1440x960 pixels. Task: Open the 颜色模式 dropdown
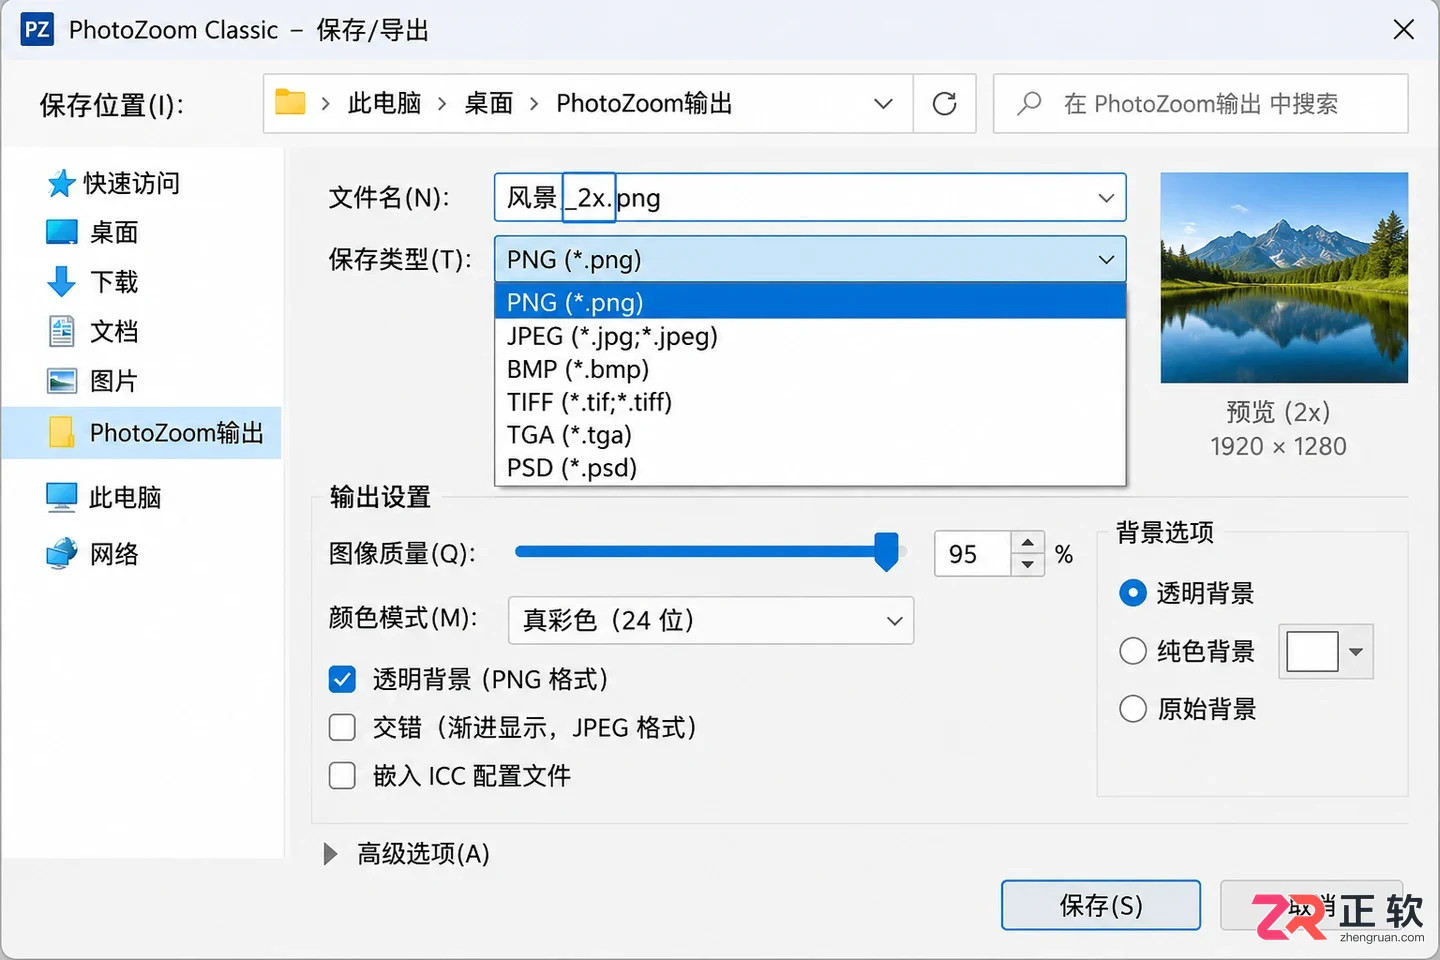point(711,620)
